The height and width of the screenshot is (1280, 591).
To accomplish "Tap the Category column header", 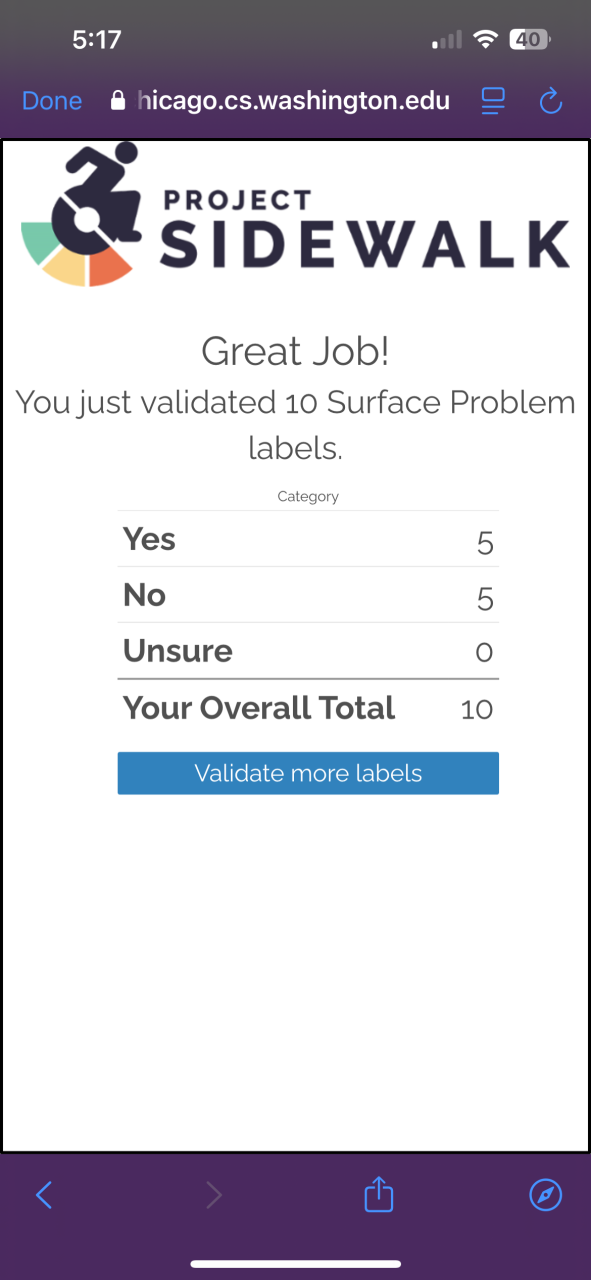I will 308,496.
